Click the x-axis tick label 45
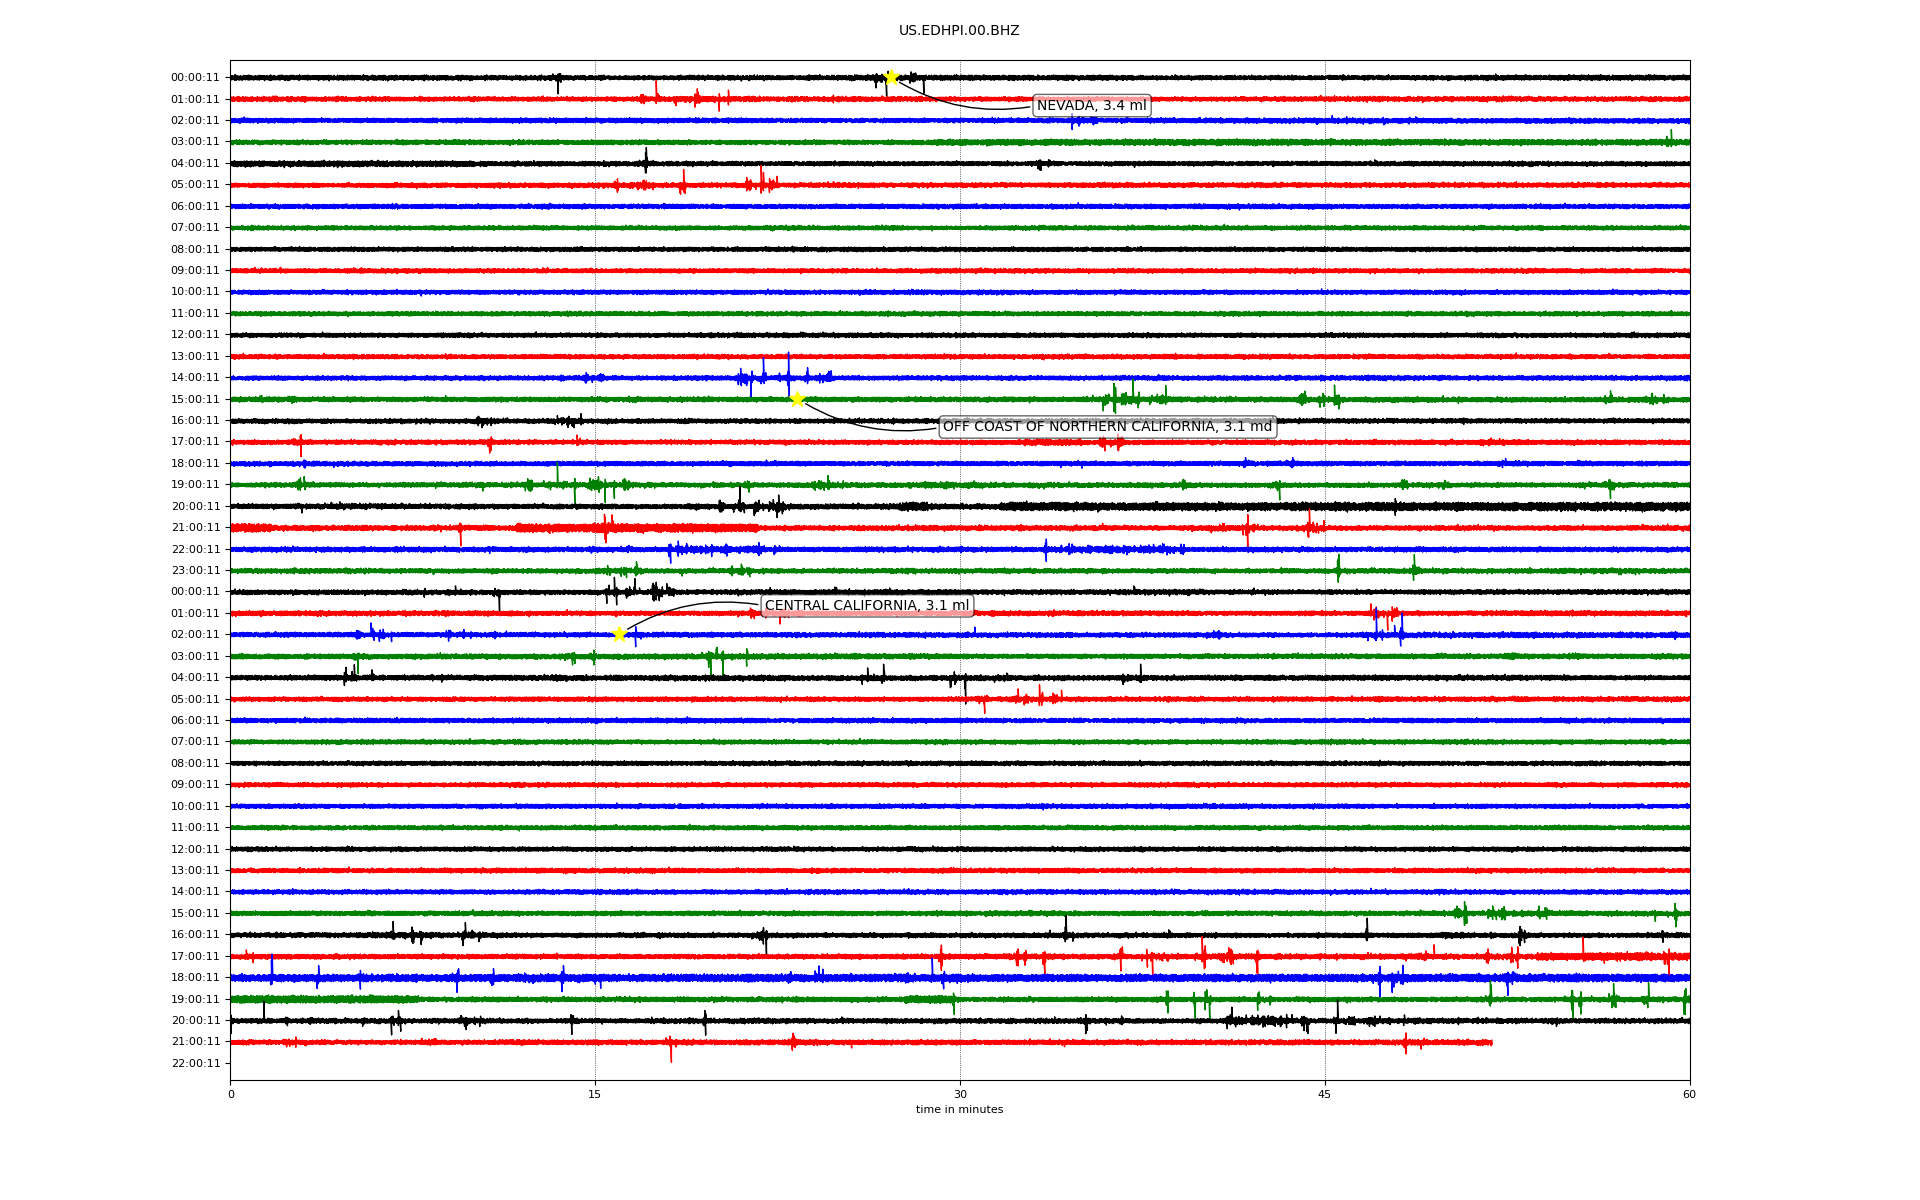This screenshot has height=1200, width=1920. (1325, 1094)
